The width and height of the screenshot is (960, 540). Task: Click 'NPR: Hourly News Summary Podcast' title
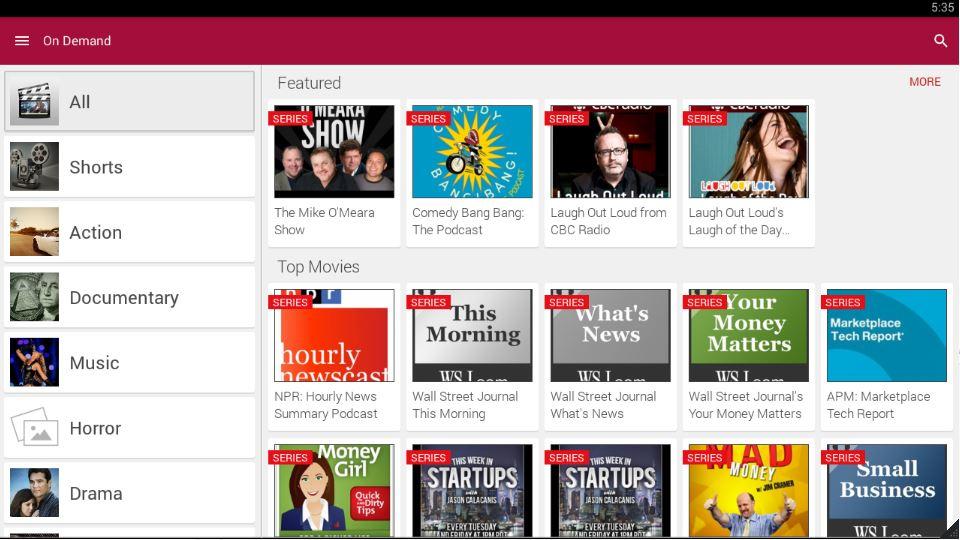click(x=326, y=405)
